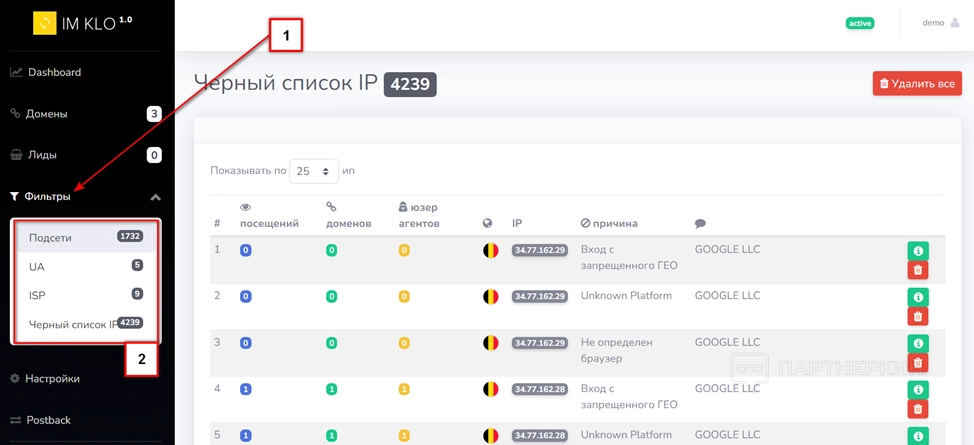
Task: Click delete trash button in row 2
Action: point(918,316)
